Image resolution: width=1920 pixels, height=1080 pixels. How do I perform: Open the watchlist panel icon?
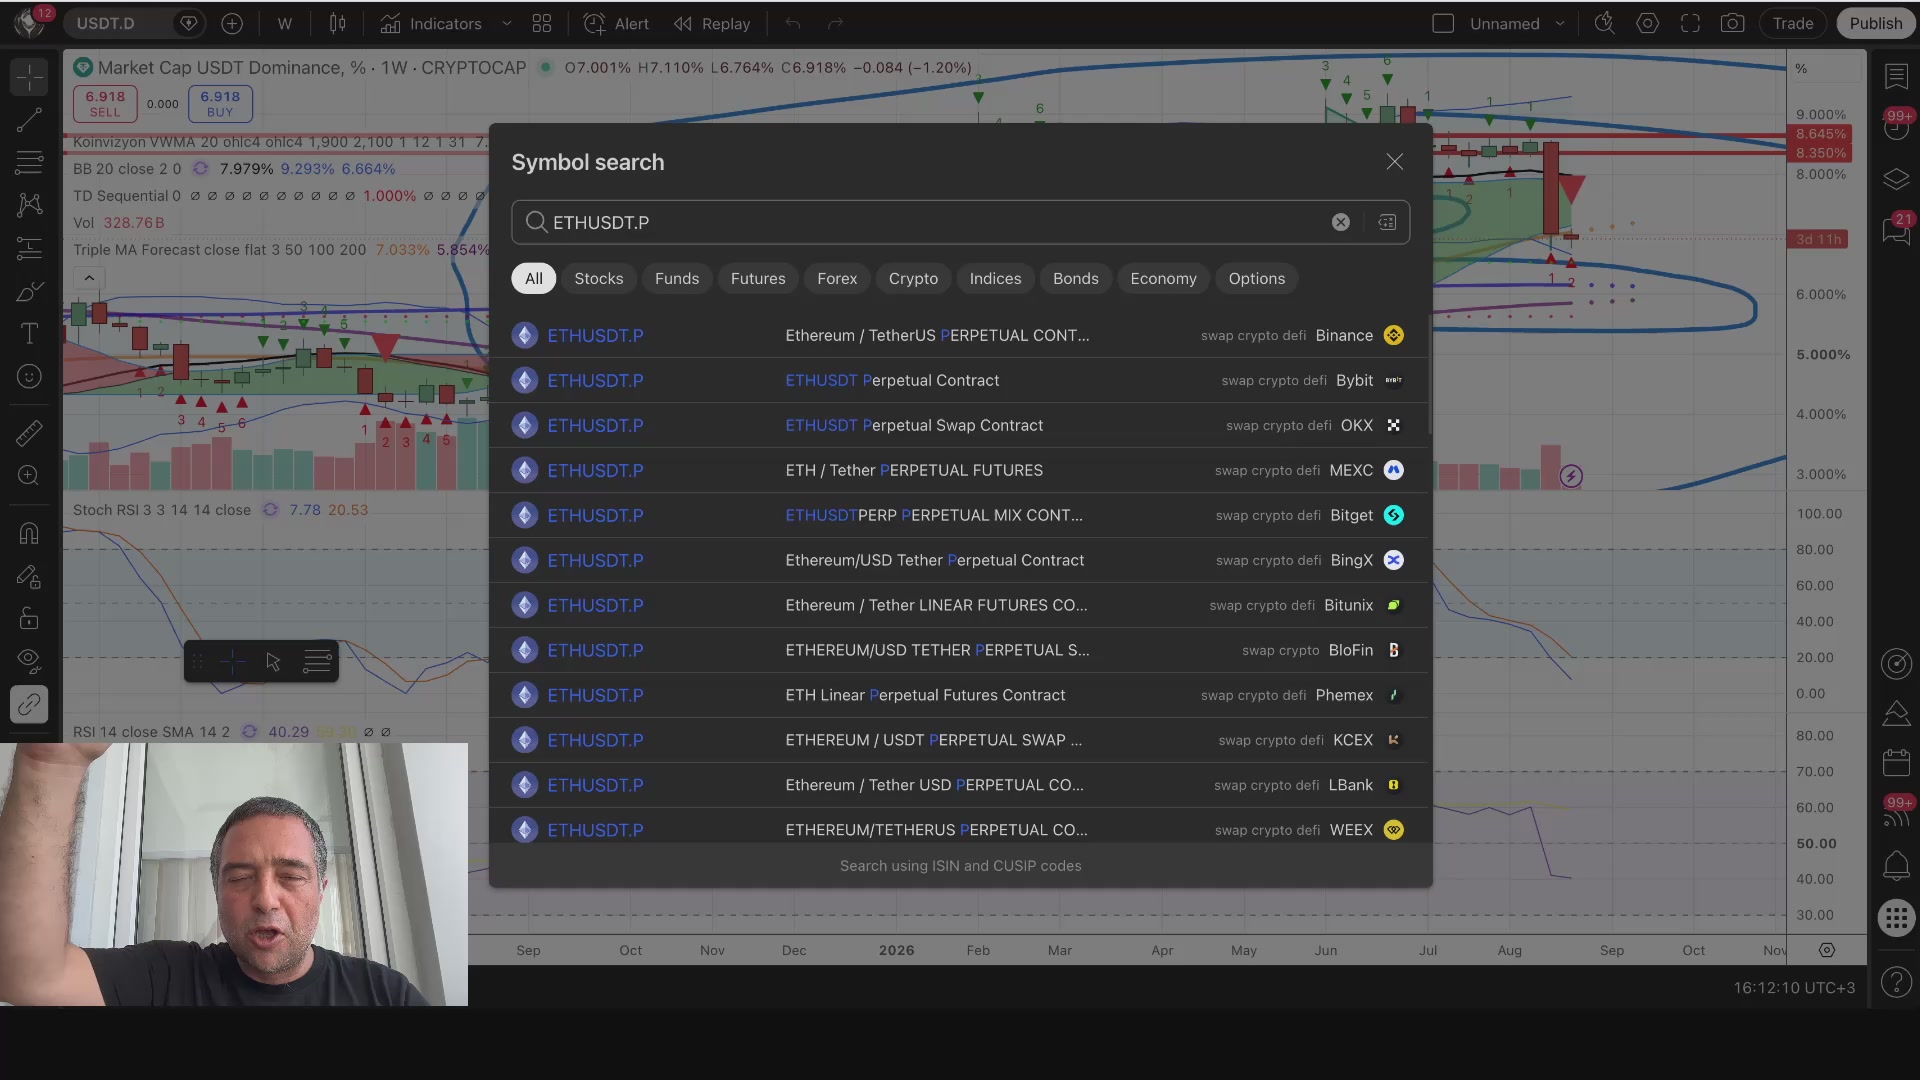click(x=1896, y=76)
